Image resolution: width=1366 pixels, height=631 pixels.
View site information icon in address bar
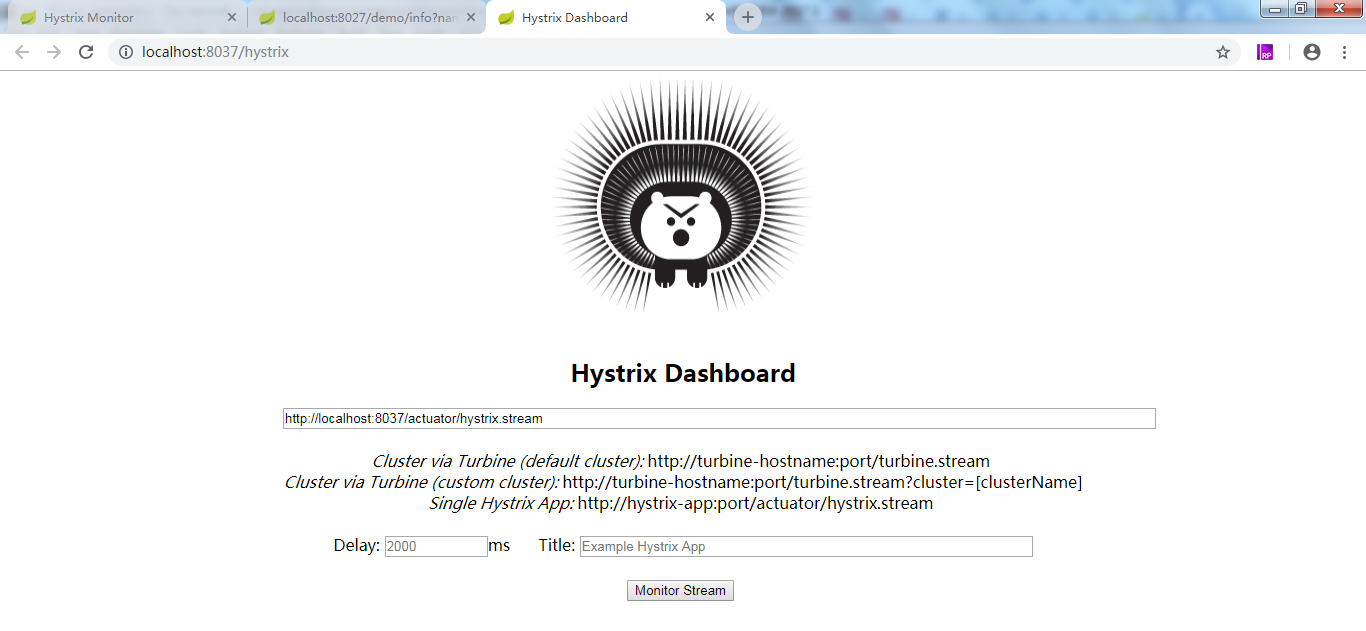click(x=126, y=52)
